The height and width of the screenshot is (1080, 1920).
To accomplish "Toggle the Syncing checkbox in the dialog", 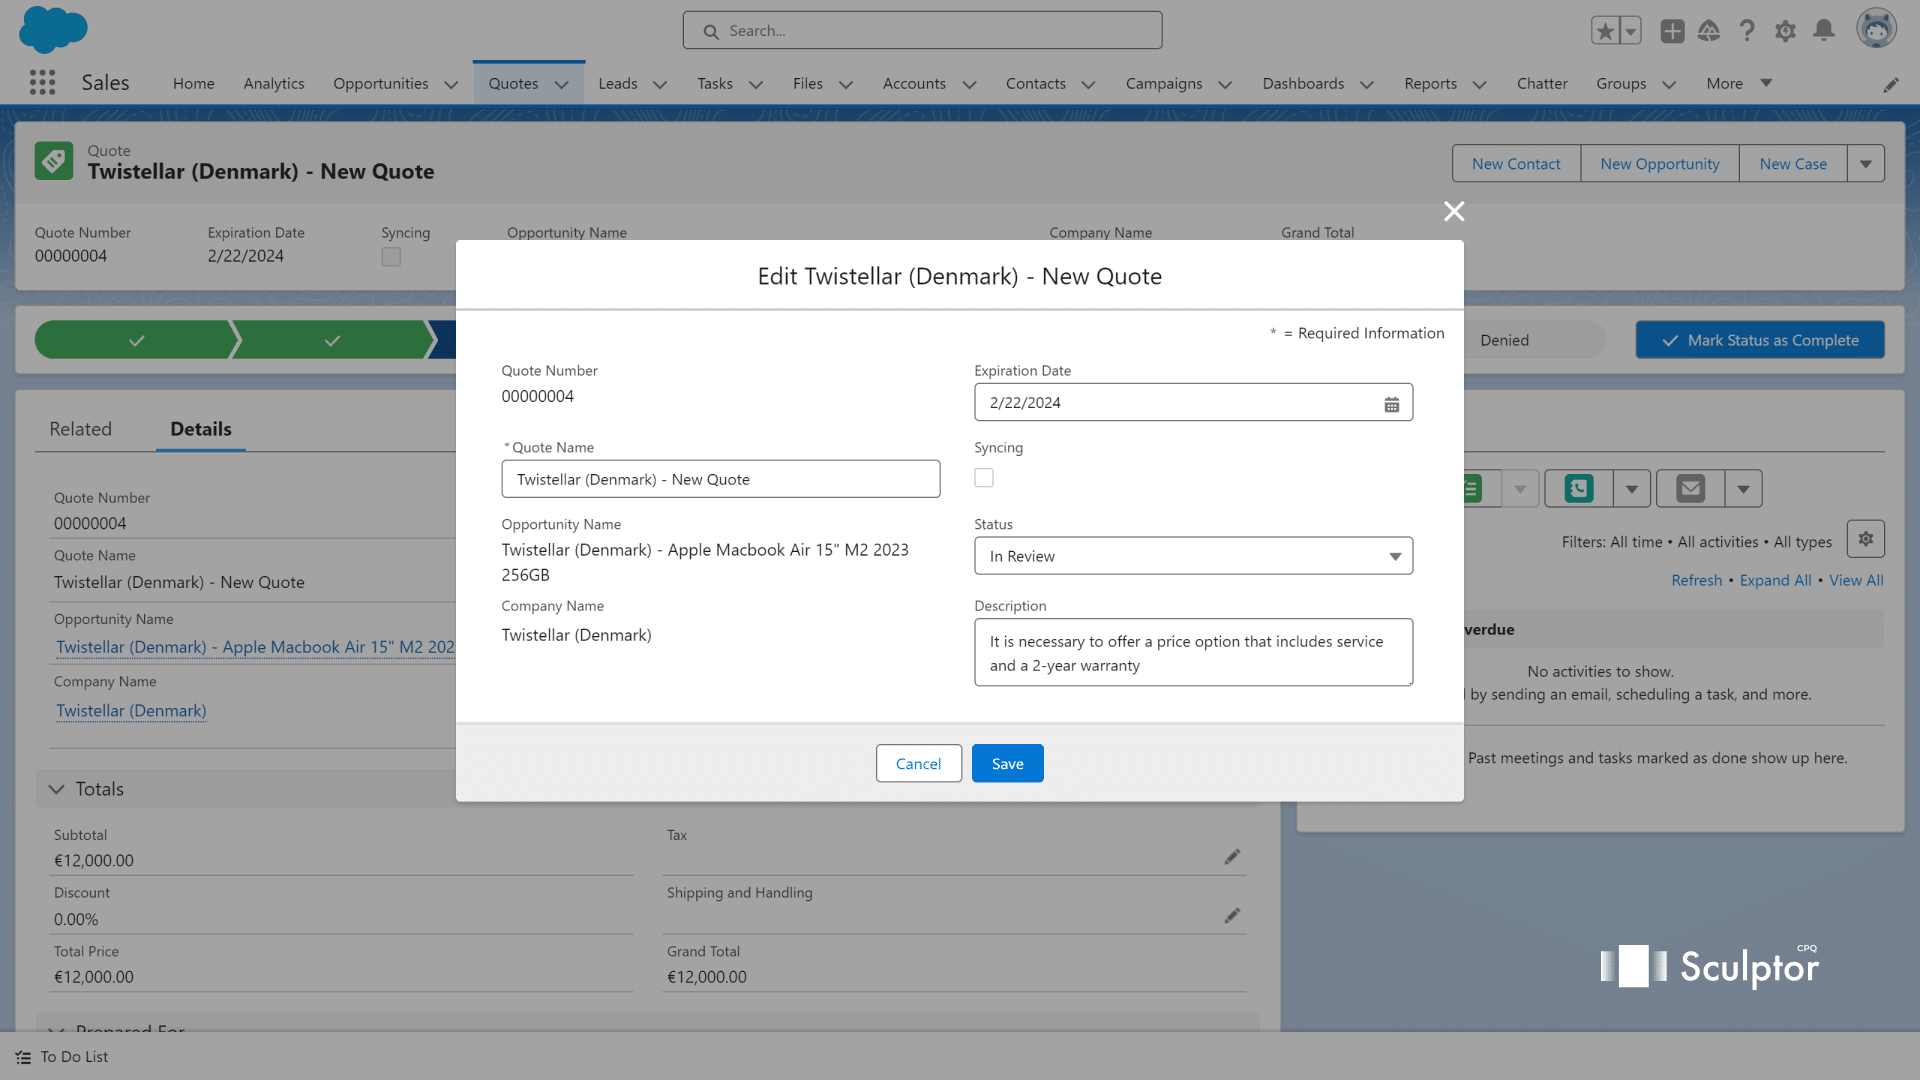I will click(984, 478).
